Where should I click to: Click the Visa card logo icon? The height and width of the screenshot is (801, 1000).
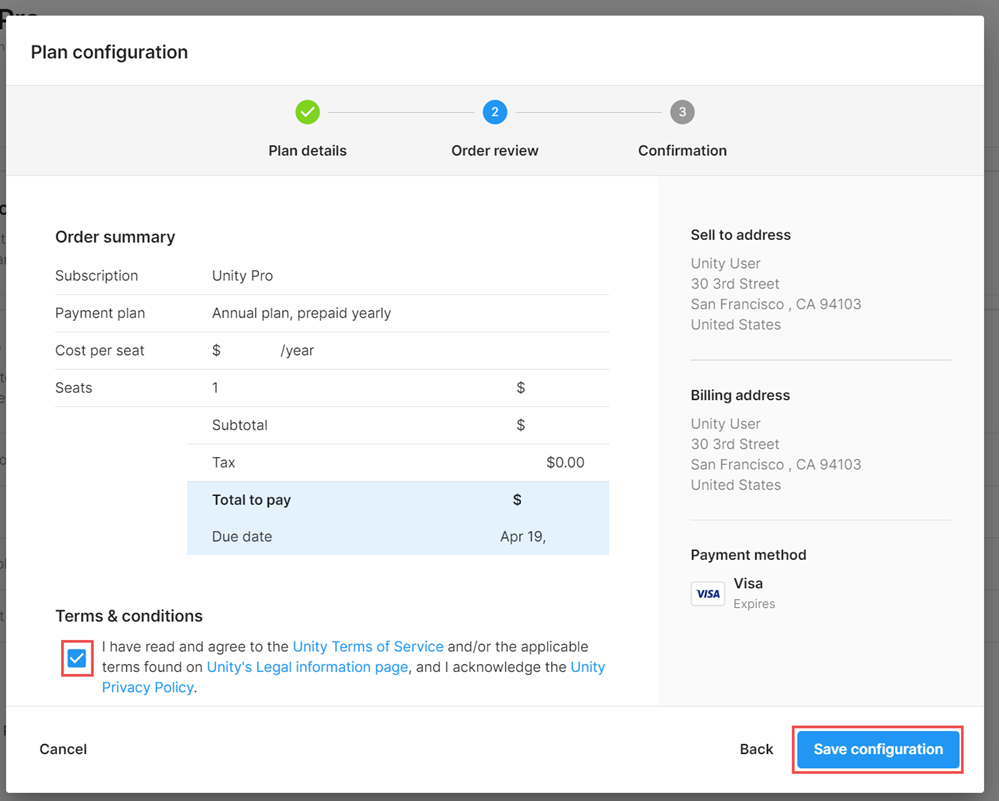(708, 594)
